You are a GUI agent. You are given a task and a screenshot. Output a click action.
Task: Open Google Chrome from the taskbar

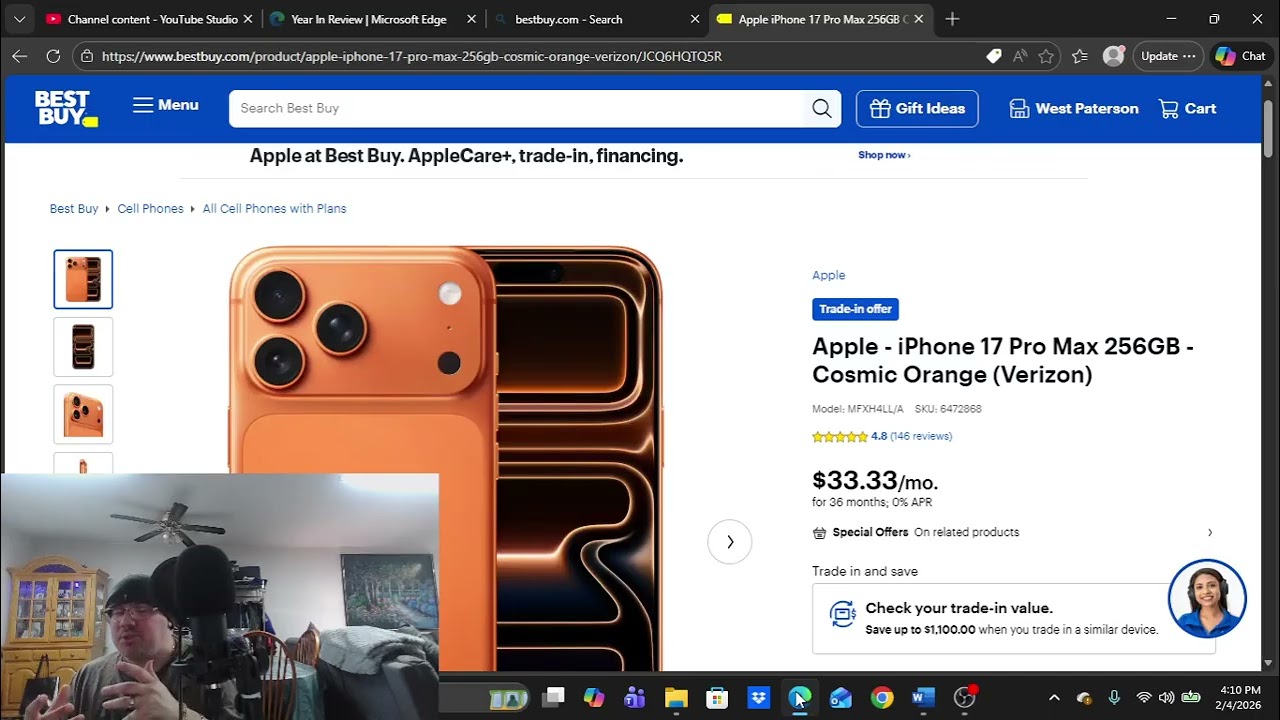pos(882,698)
